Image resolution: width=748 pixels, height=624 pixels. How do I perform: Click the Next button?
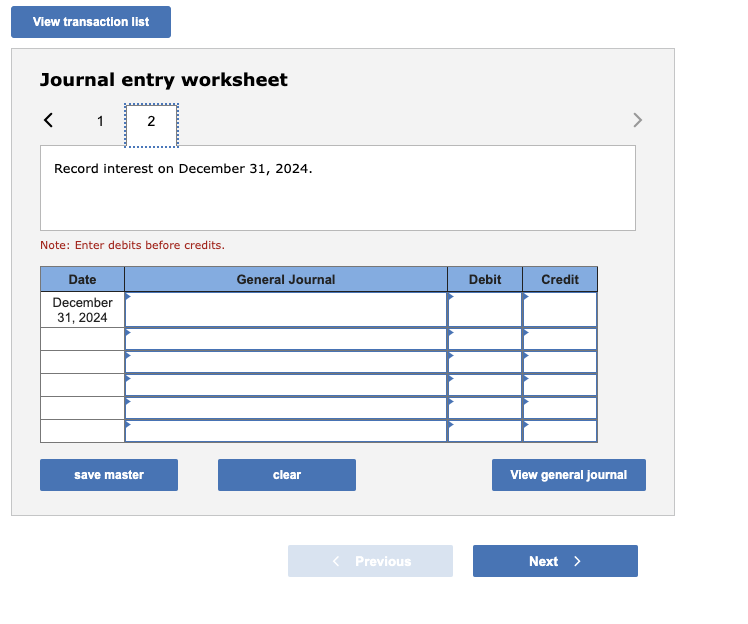click(555, 561)
